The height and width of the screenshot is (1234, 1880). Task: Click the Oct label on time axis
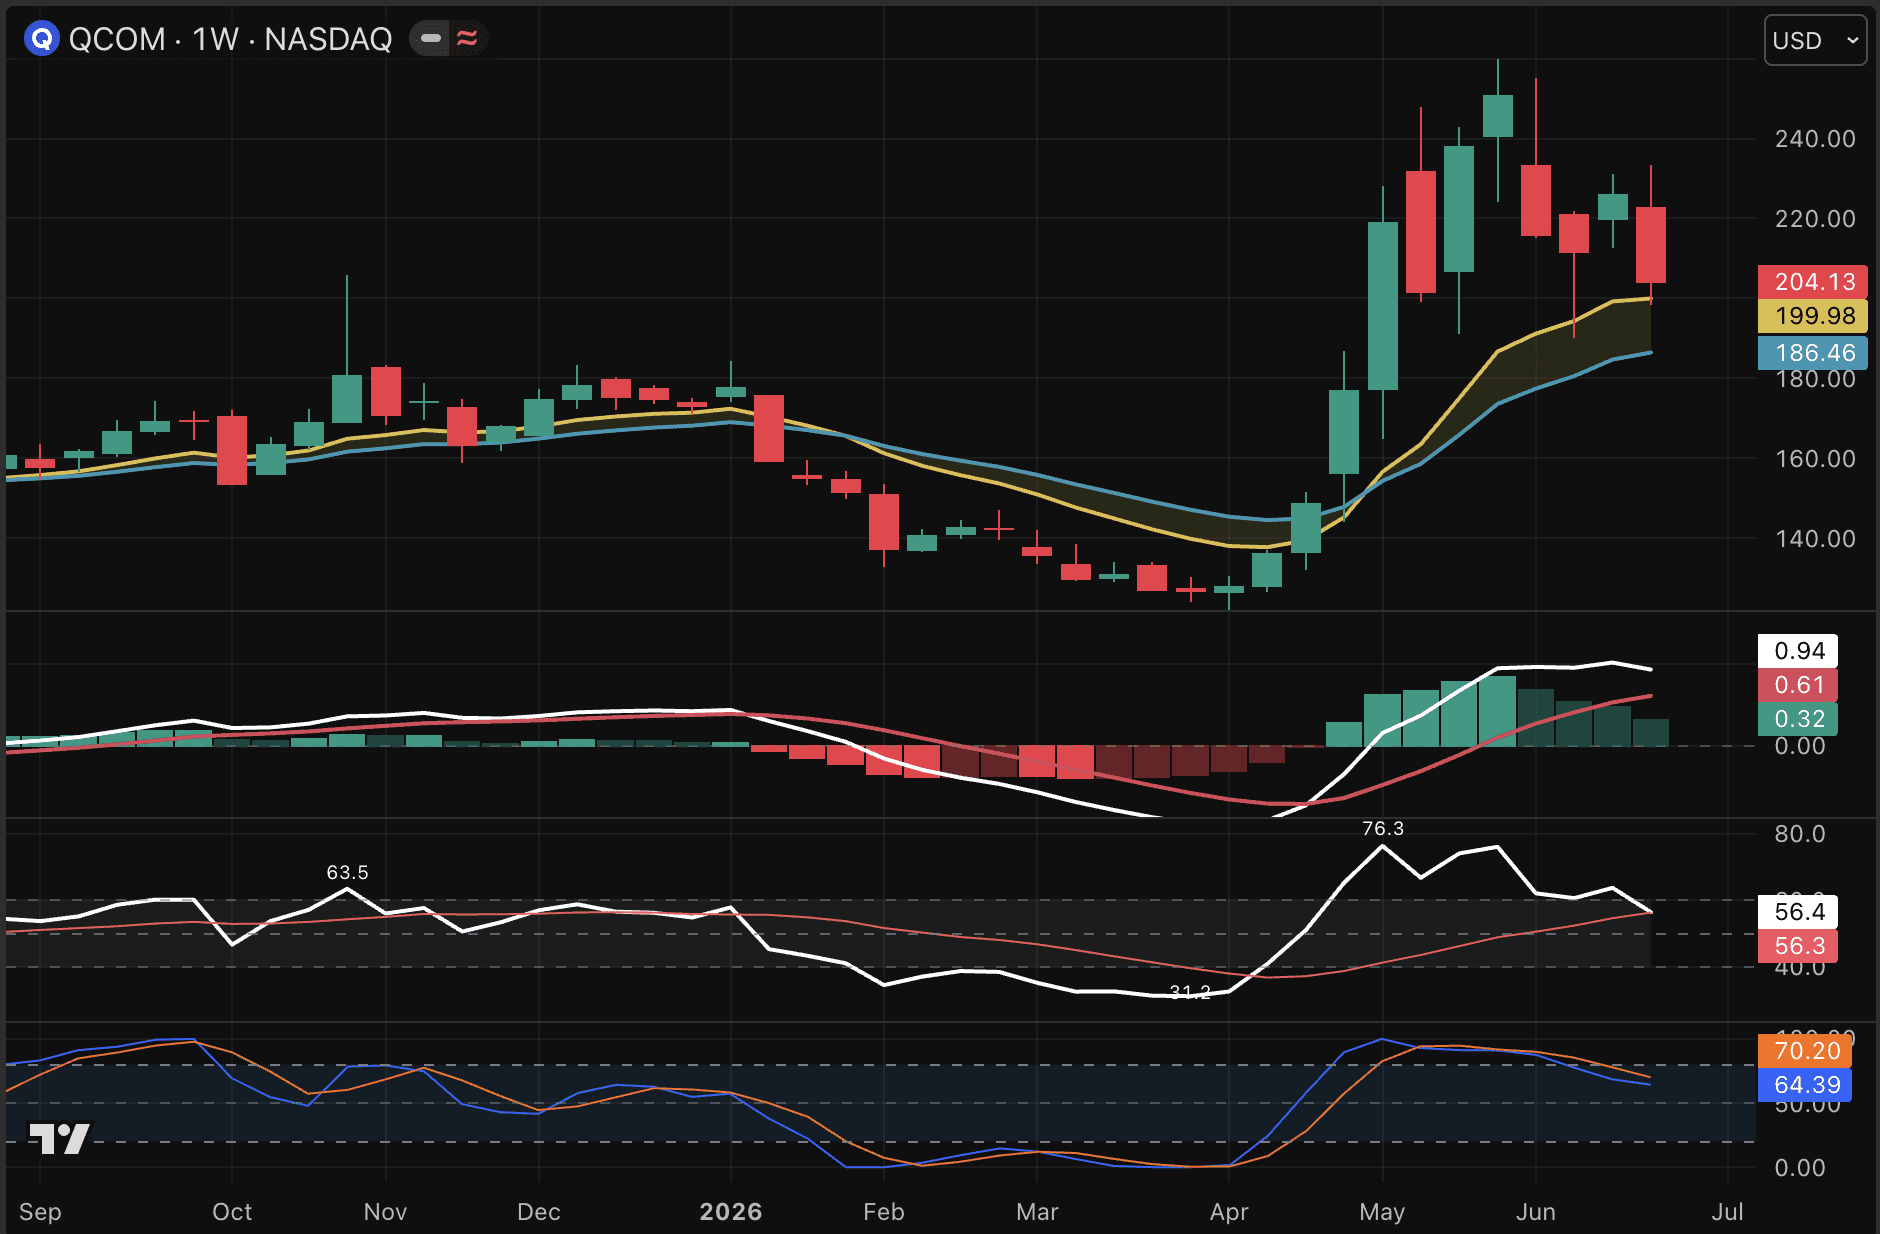tap(232, 1212)
